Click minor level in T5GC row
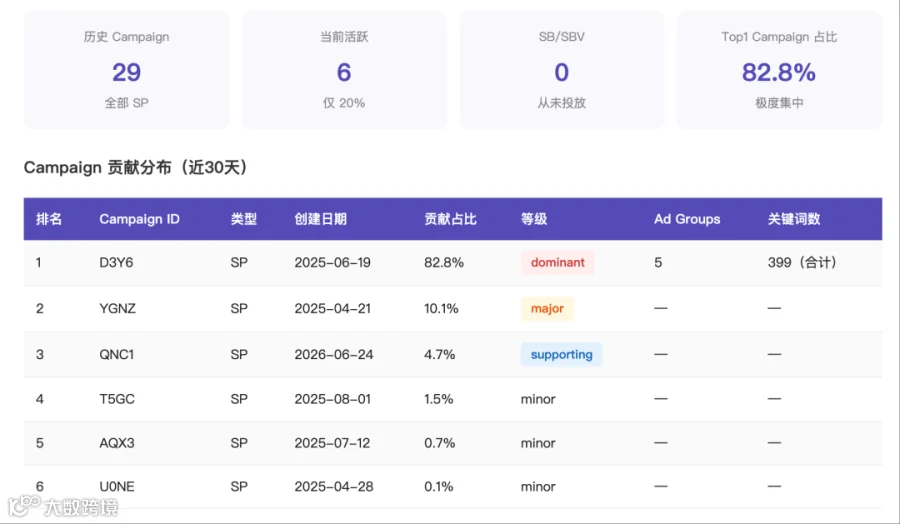 538,399
